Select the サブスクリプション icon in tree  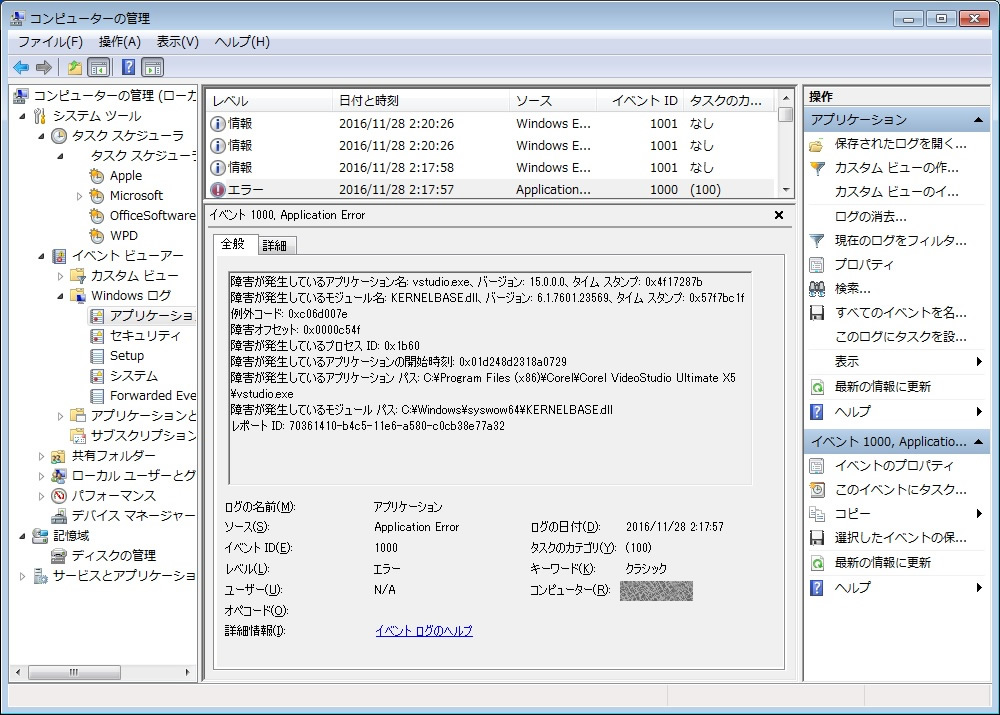tap(78, 436)
